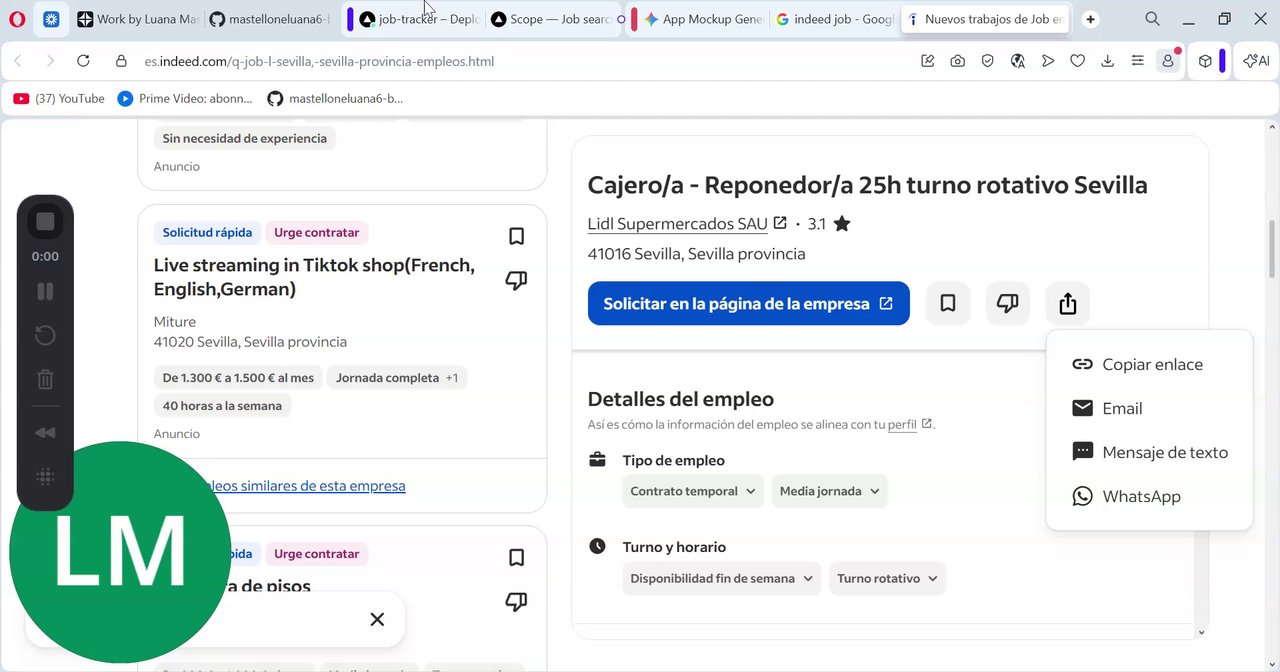Open tab search magnifier icon

click(x=1153, y=19)
